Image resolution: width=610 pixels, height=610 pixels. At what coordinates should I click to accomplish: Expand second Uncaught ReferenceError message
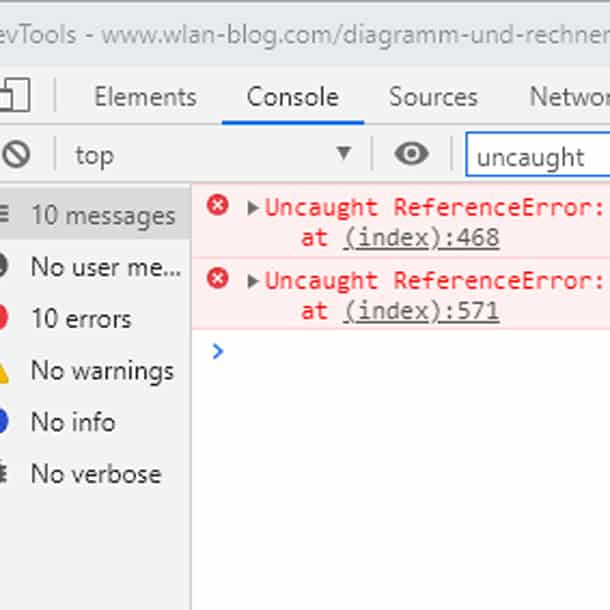253,281
